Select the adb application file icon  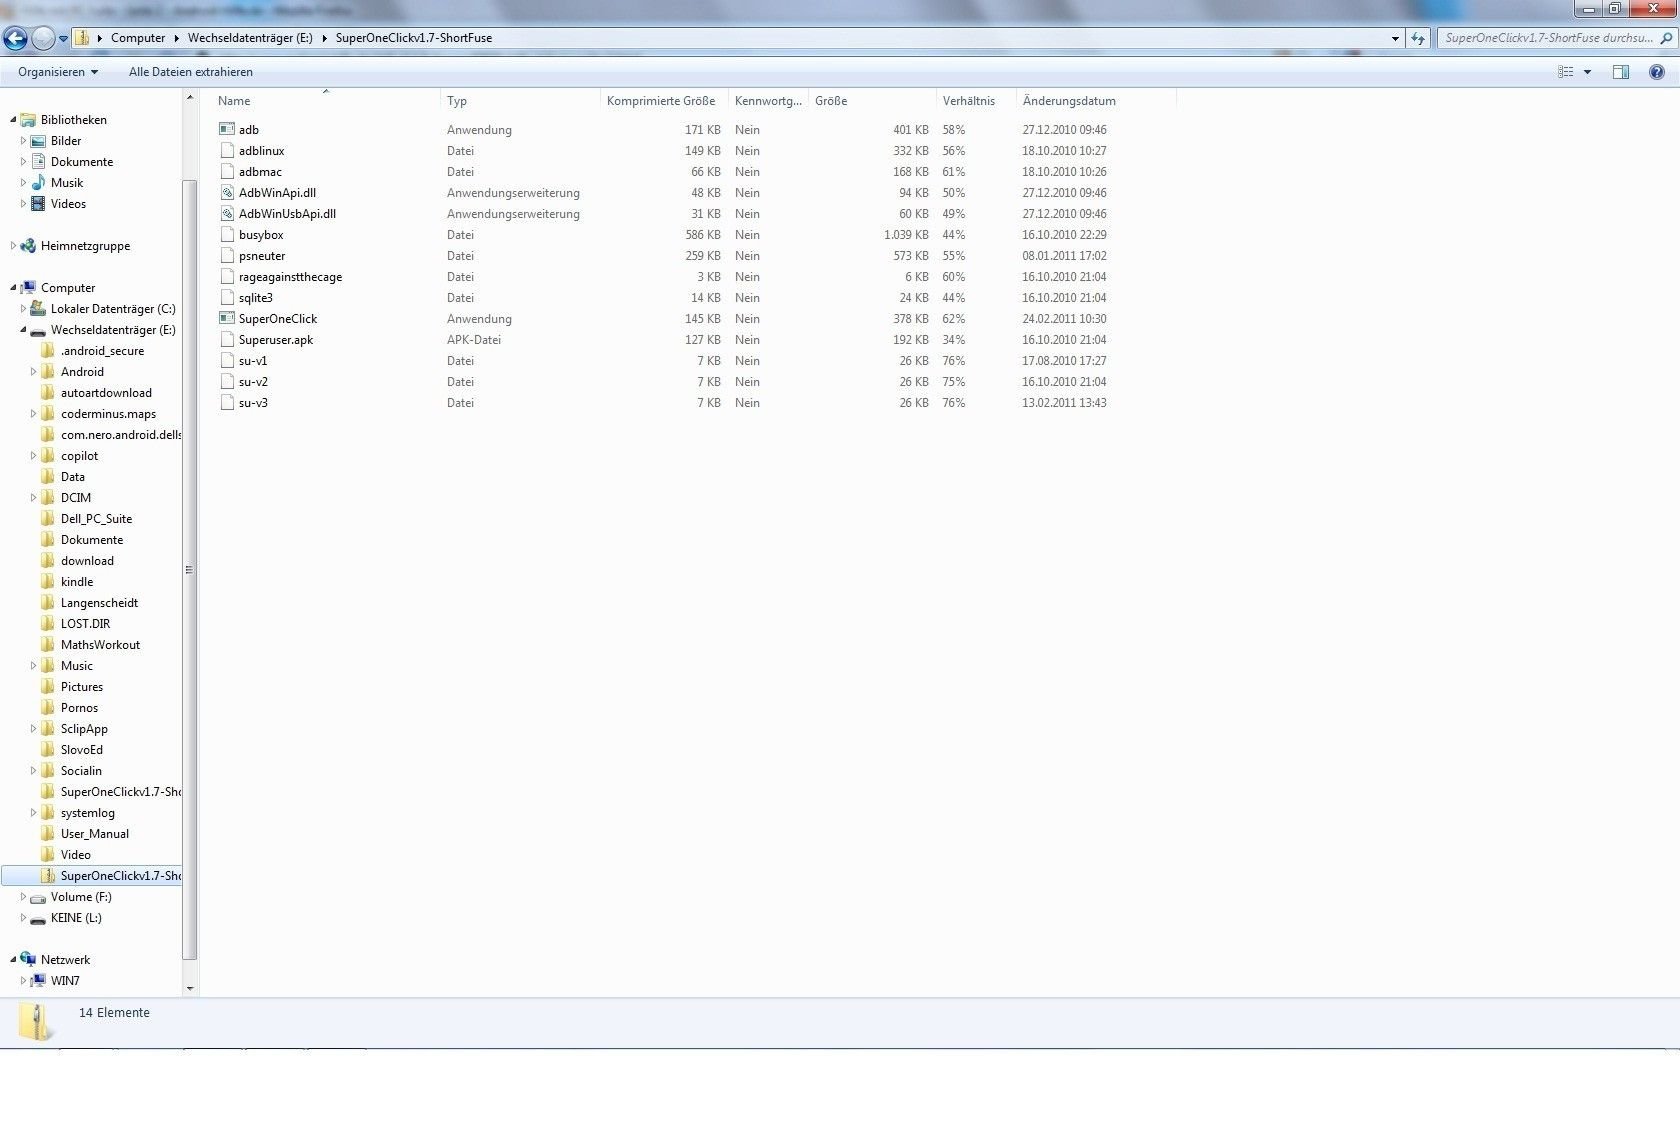click(x=227, y=130)
